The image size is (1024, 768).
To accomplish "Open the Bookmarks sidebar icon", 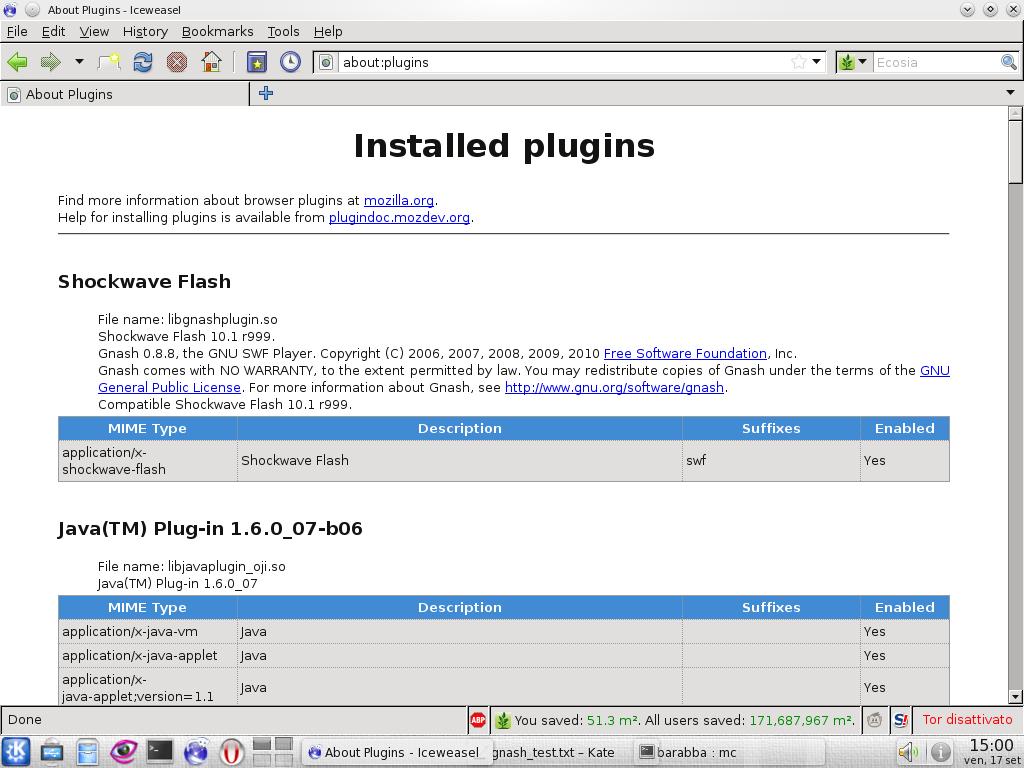I will click(257, 62).
